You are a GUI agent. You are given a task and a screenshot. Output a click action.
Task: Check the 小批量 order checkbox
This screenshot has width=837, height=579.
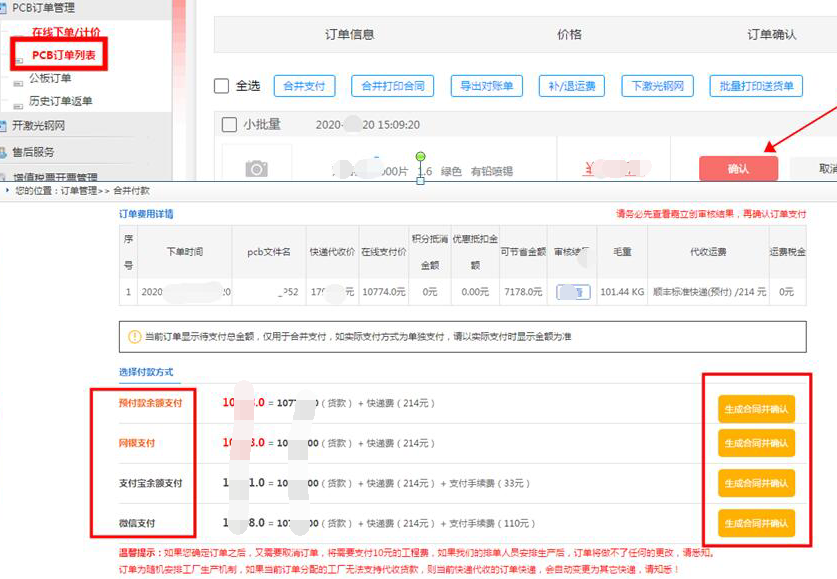pos(228,125)
